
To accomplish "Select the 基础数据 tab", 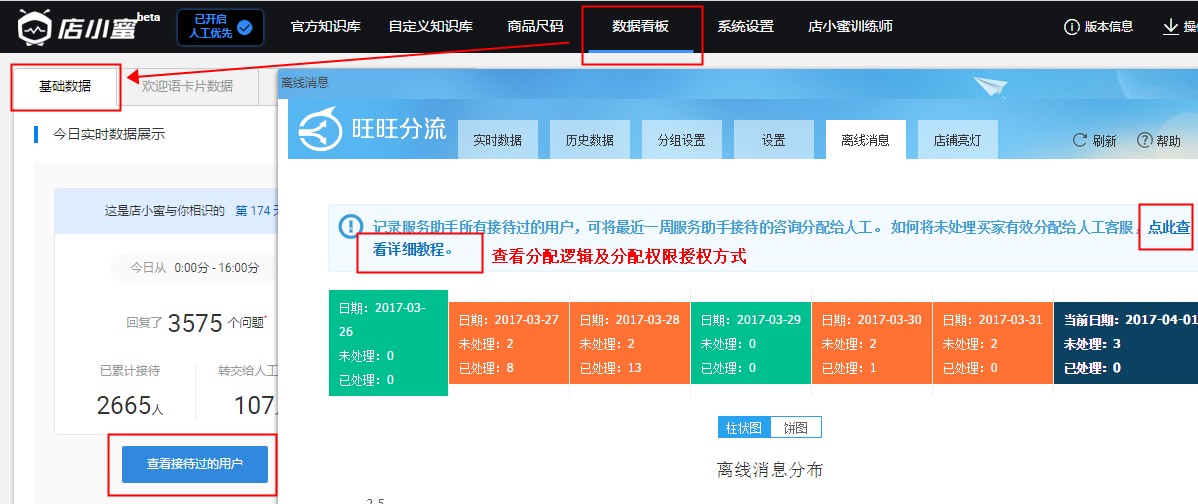I will [x=65, y=86].
